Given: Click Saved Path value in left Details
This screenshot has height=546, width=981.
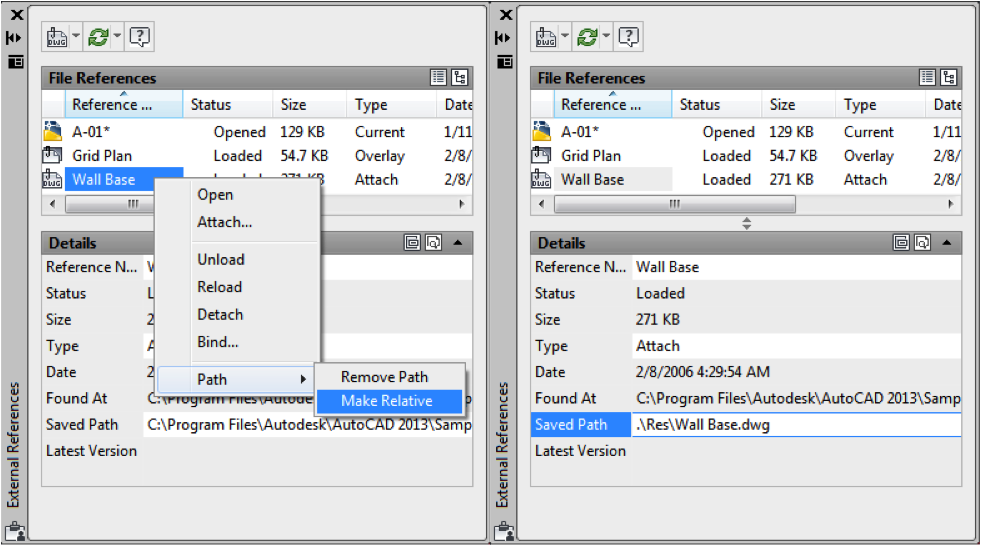Looking at the screenshot, I should [x=308, y=425].
